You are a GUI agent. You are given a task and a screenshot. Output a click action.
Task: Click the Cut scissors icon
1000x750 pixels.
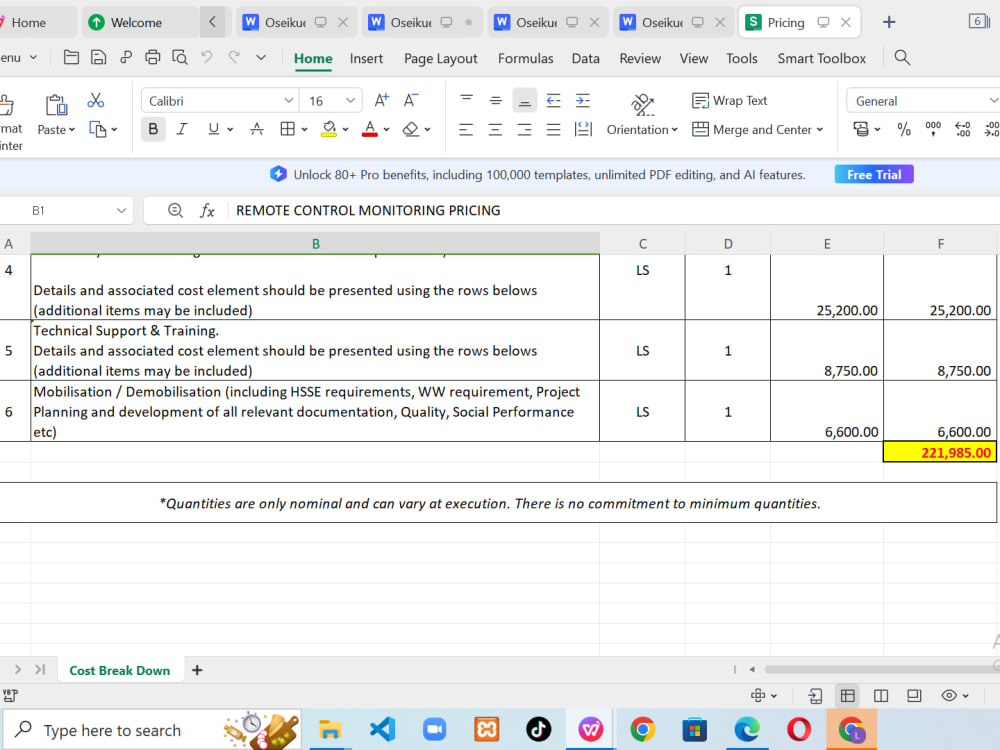(x=96, y=100)
